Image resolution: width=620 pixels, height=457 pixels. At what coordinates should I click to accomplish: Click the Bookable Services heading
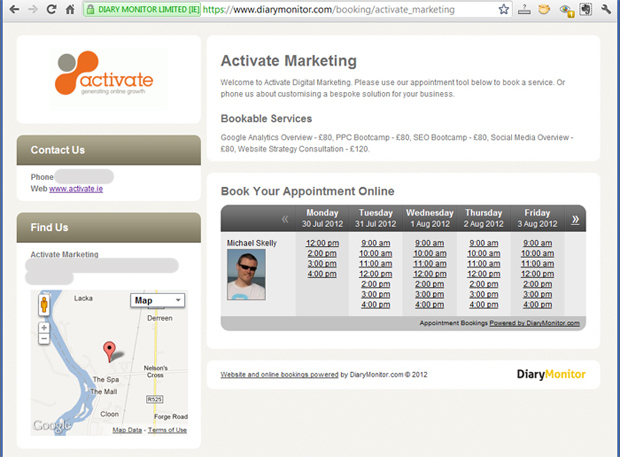click(266, 119)
